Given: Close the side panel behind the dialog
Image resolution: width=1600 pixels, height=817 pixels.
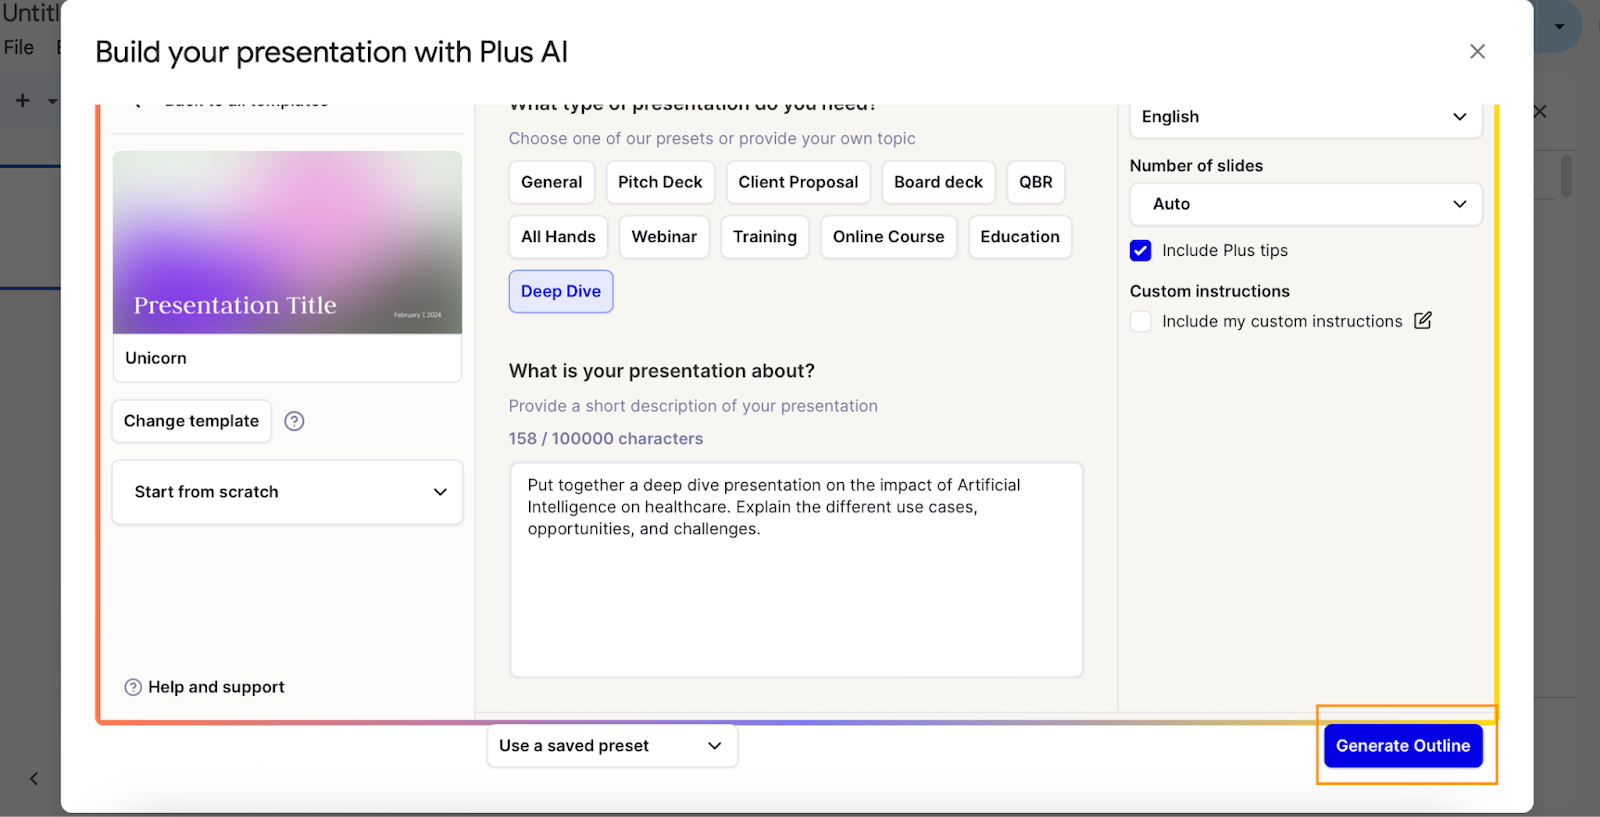Looking at the screenshot, I should pyautogui.click(x=1541, y=112).
